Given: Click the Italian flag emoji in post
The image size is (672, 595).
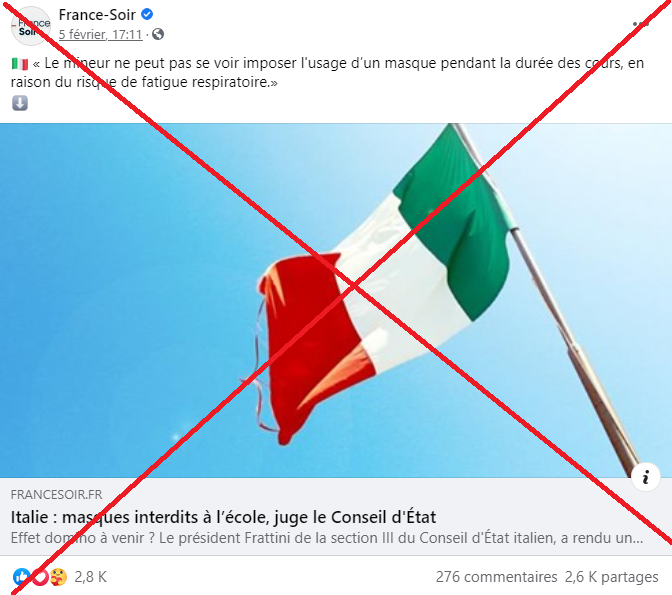Looking at the screenshot, I should [x=20, y=64].
